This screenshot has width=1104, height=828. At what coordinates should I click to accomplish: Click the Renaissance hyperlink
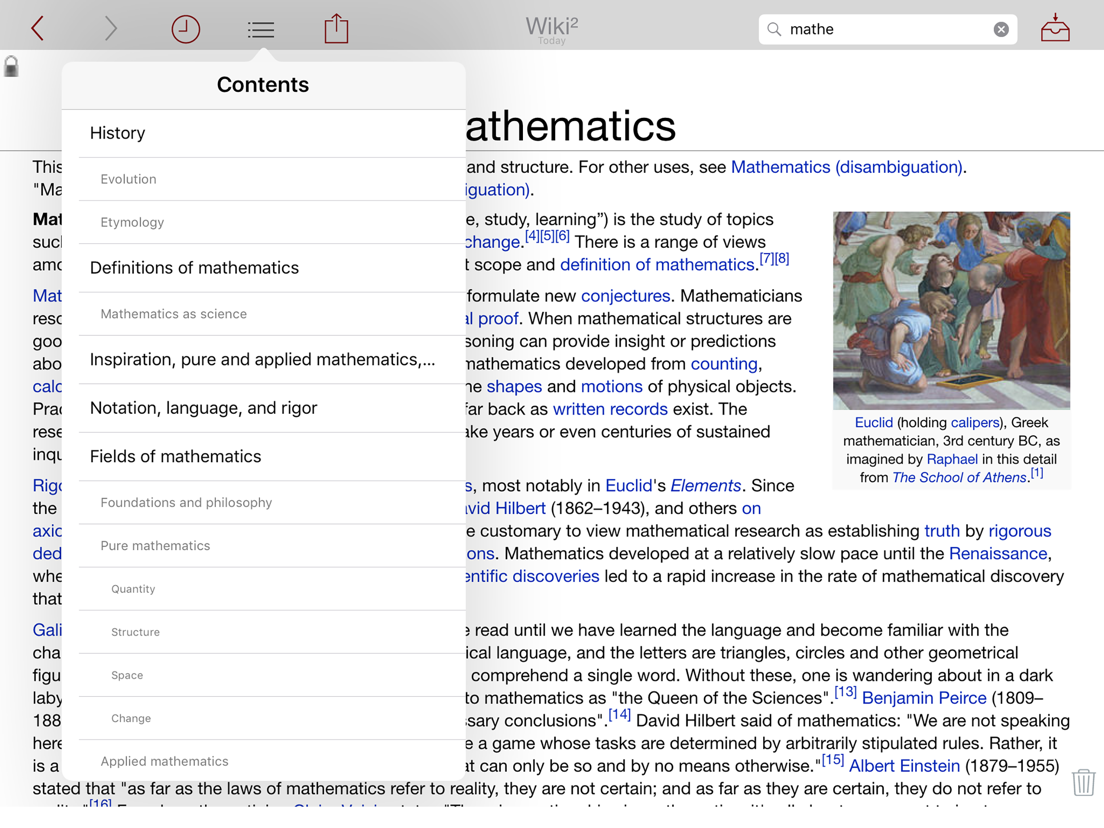point(997,553)
